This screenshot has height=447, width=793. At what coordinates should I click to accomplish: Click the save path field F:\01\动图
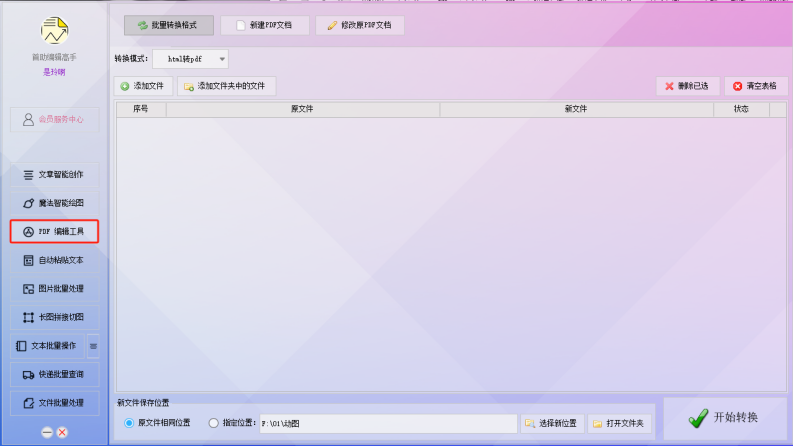click(388, 423)
